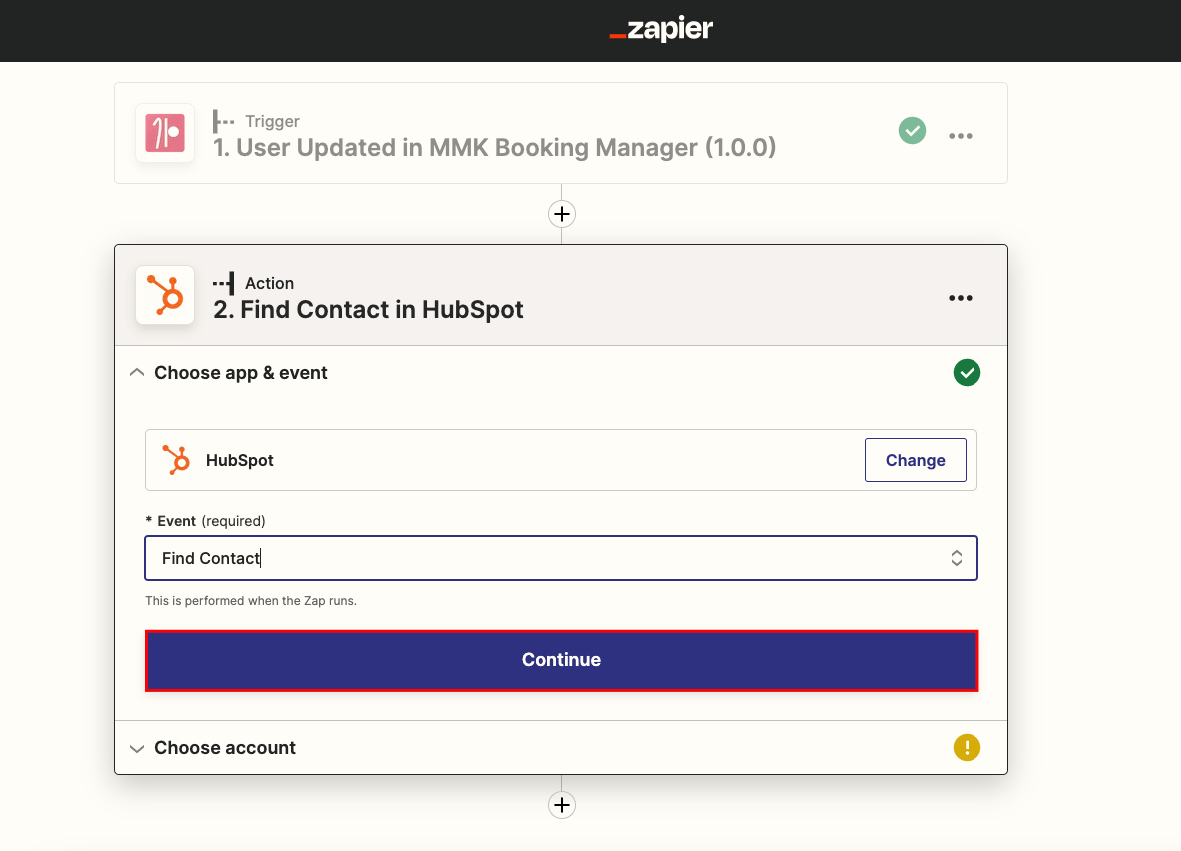Click the Find Contact in HubSpot step title
Image resolution: width=1181 pixels, height=851 pixels.
tap(368, 310)
